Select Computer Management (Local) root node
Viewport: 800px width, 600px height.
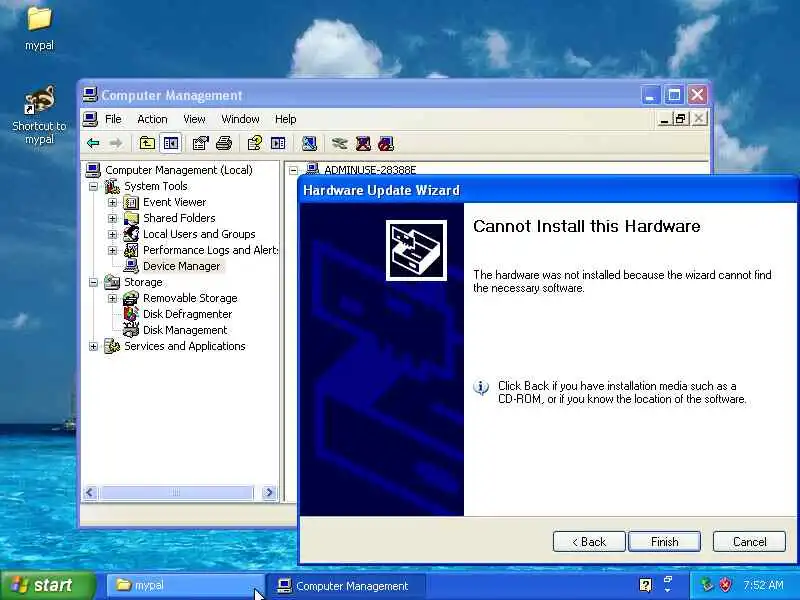click(179, 170)
